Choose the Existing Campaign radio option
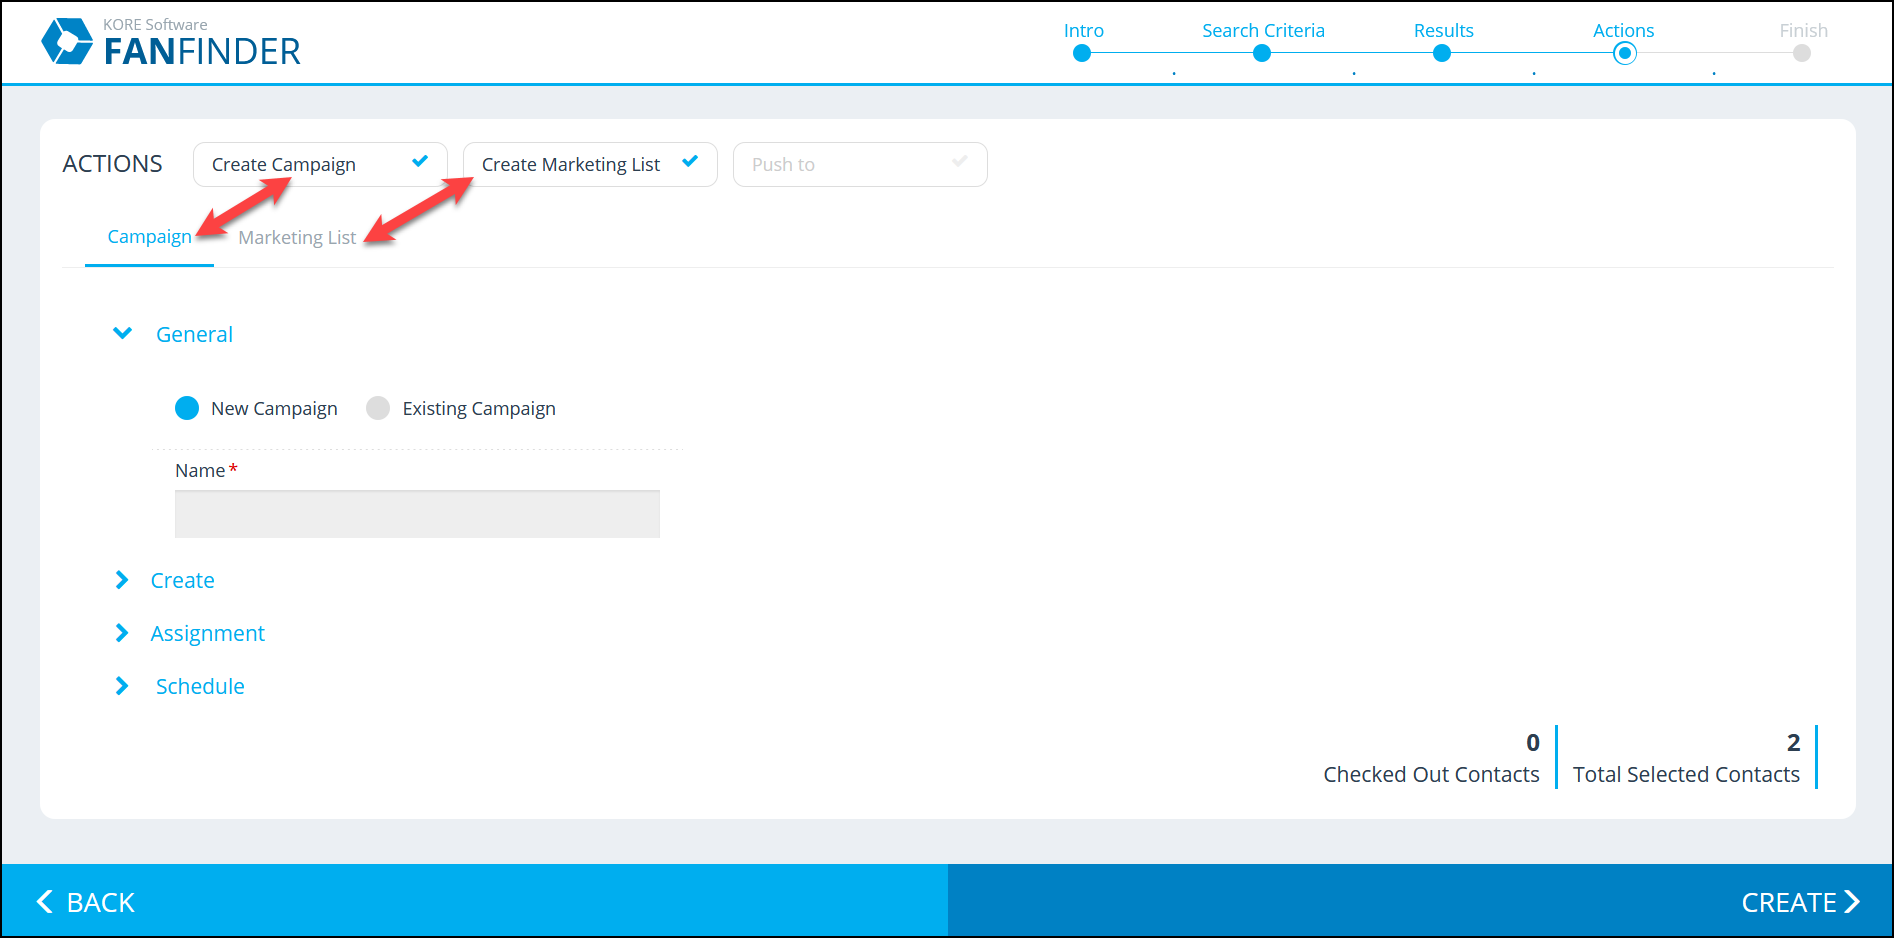1894x938 pixels. tap(378, 408)
